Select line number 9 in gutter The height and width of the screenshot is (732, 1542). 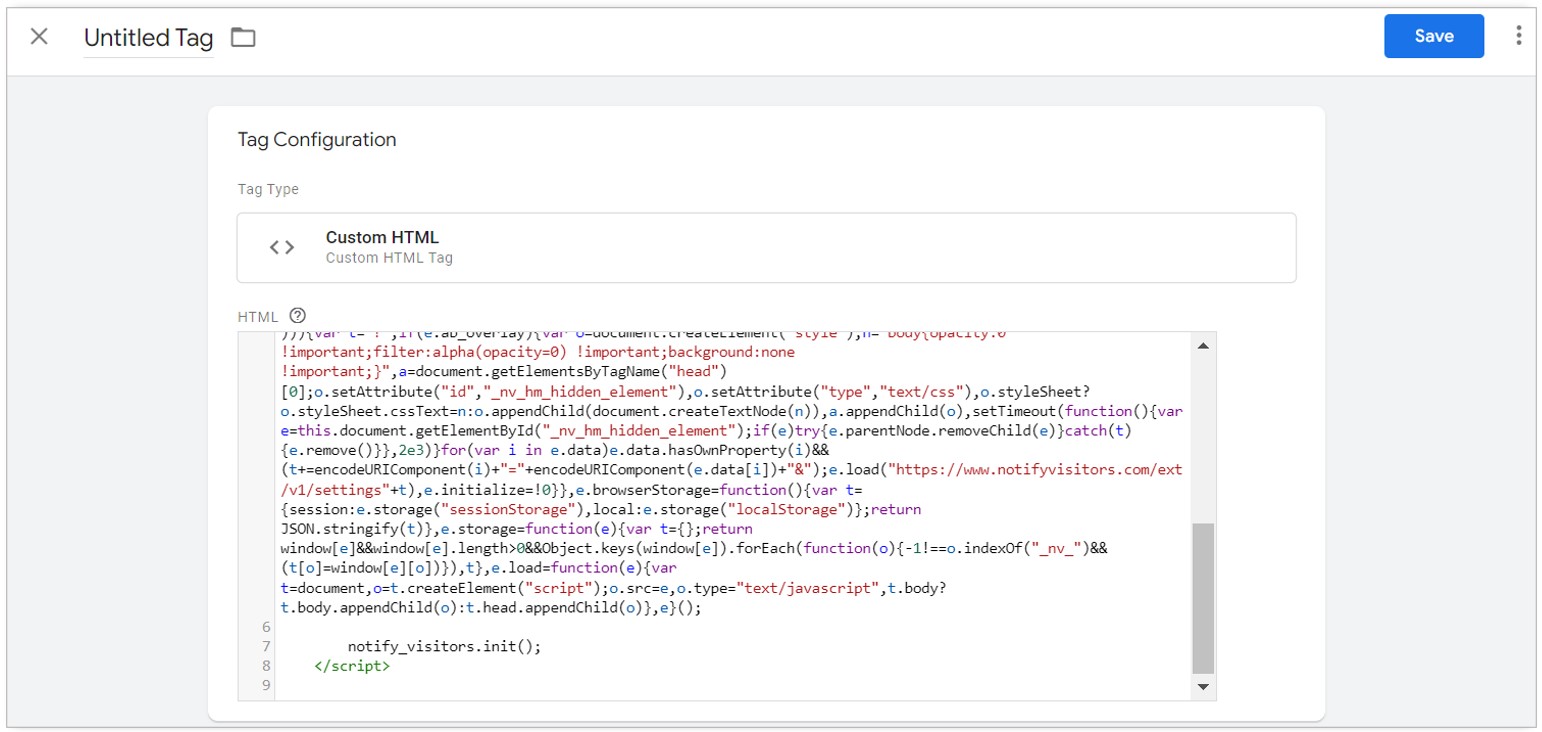[266, 685]
